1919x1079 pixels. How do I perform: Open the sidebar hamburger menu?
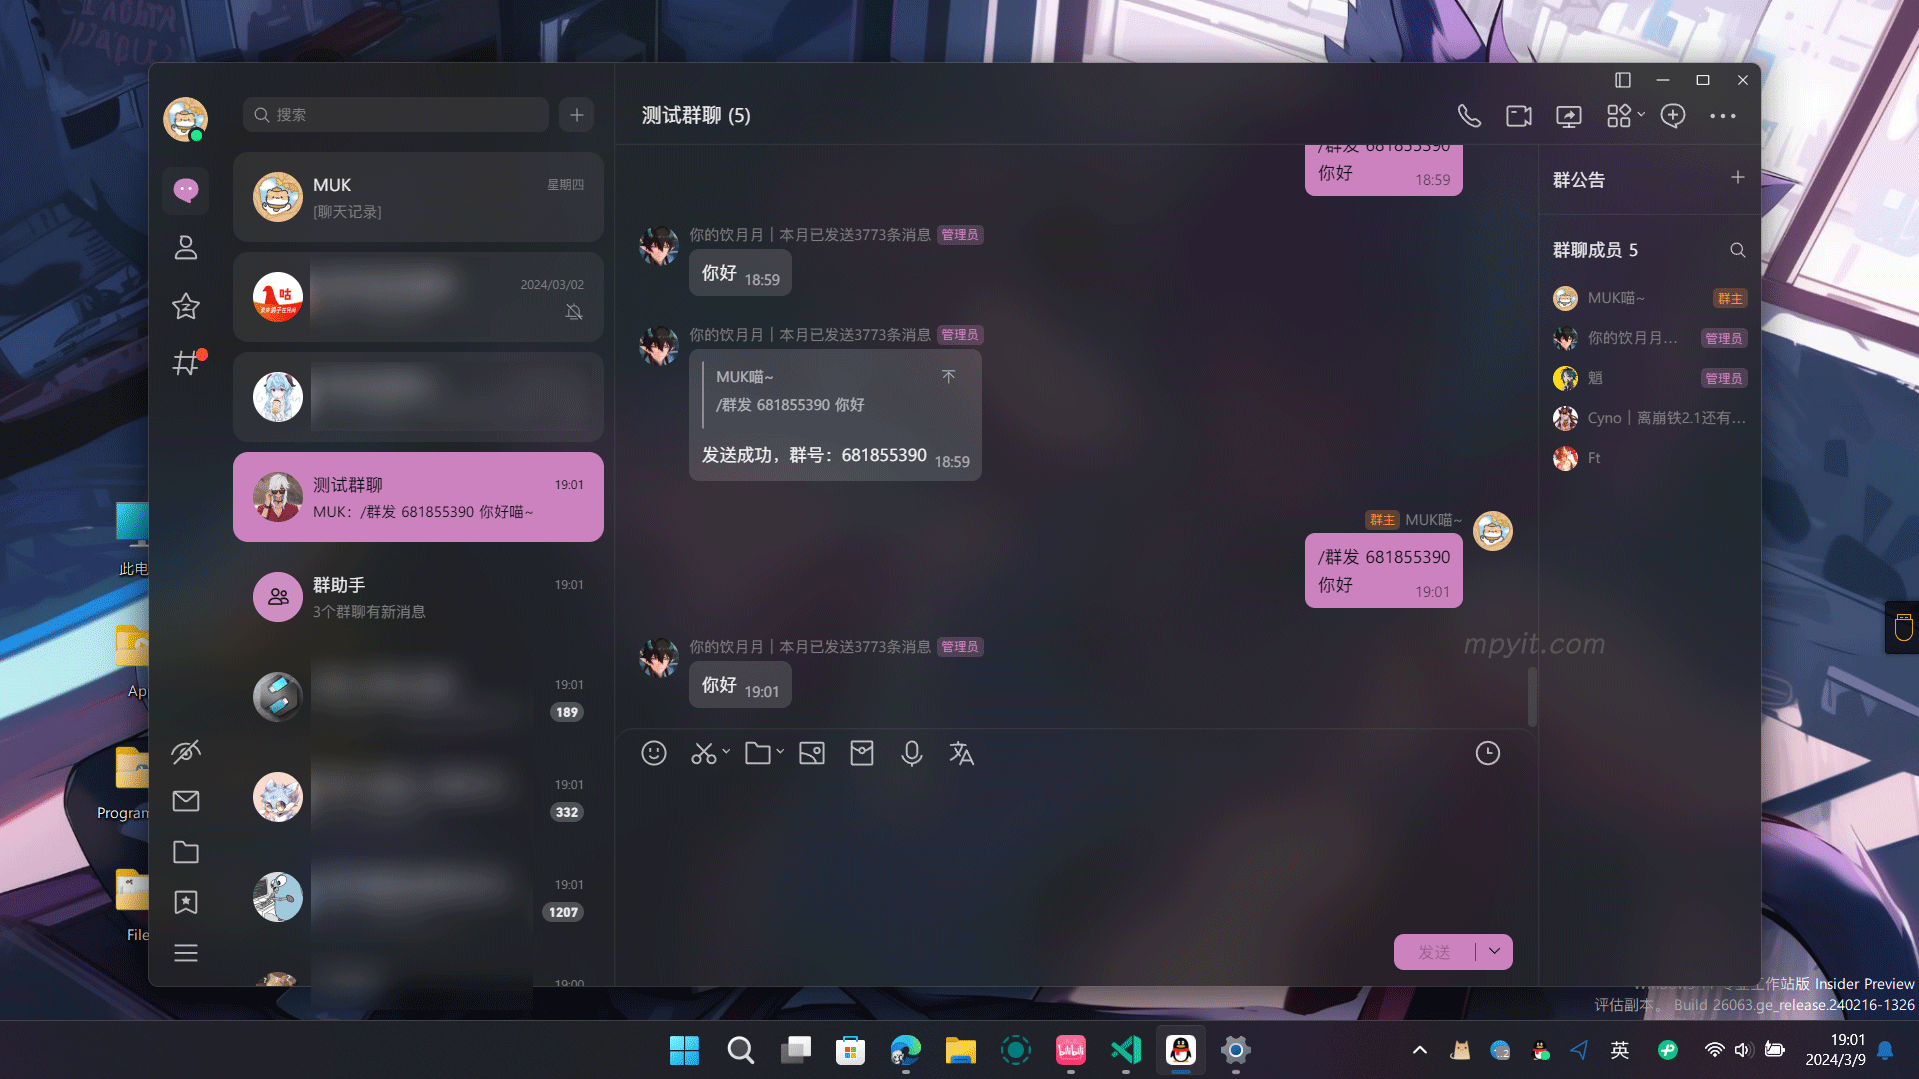click(186, 953)
